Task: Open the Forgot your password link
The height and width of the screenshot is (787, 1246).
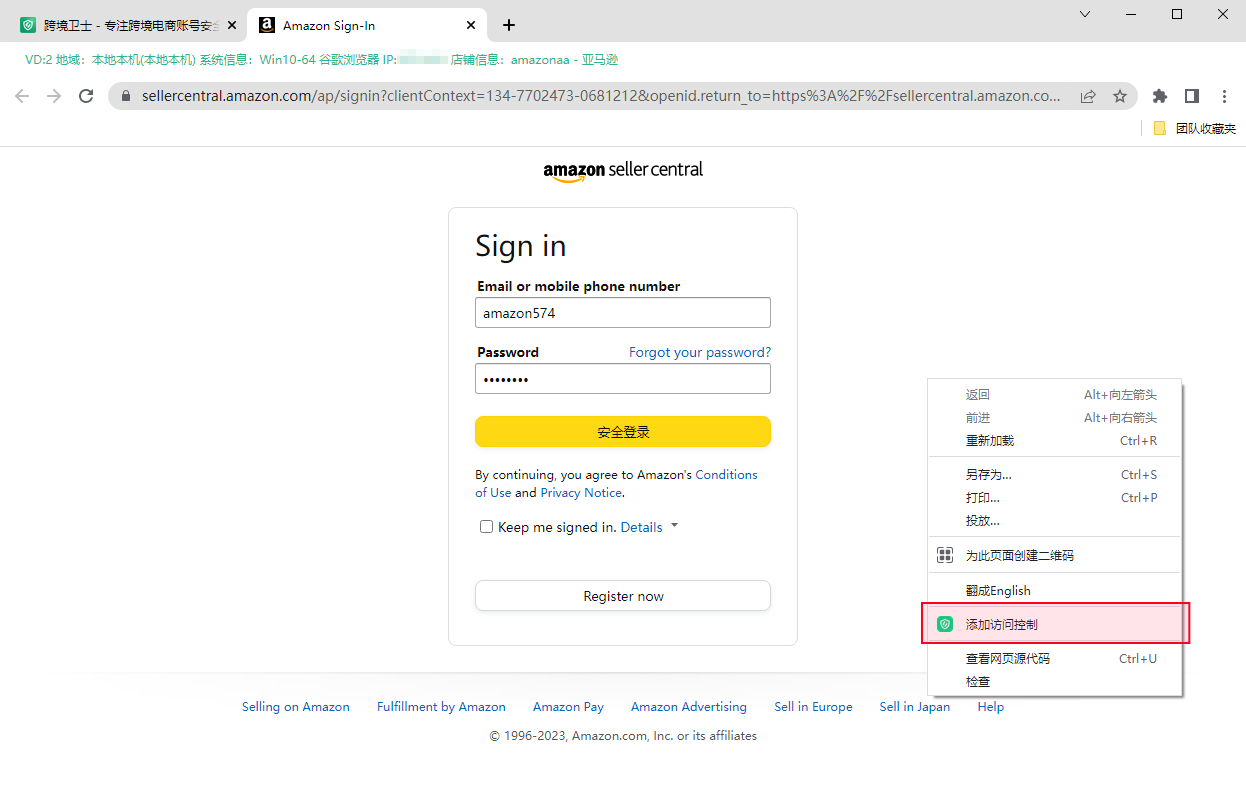Action: click(x=700, y=352)
